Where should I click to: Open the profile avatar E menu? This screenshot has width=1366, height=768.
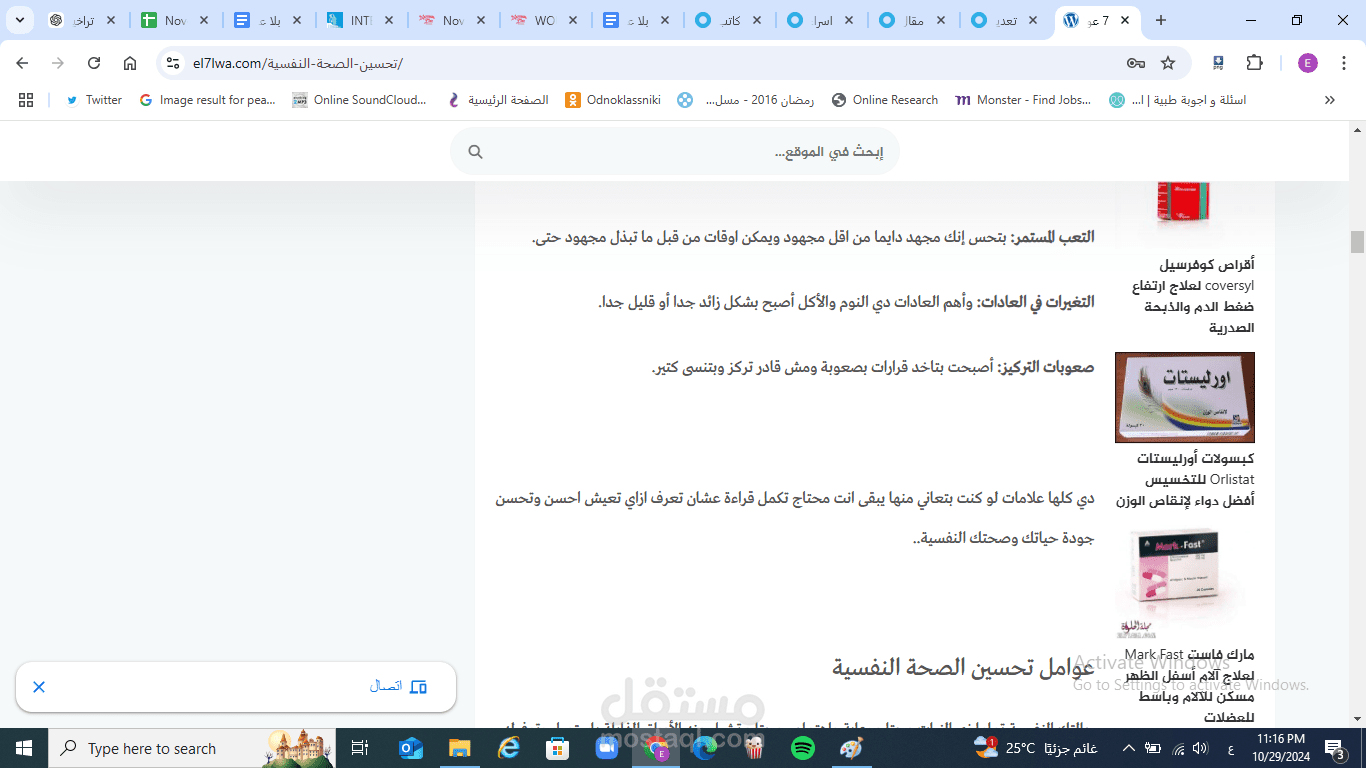click(x=1308, y=63)
